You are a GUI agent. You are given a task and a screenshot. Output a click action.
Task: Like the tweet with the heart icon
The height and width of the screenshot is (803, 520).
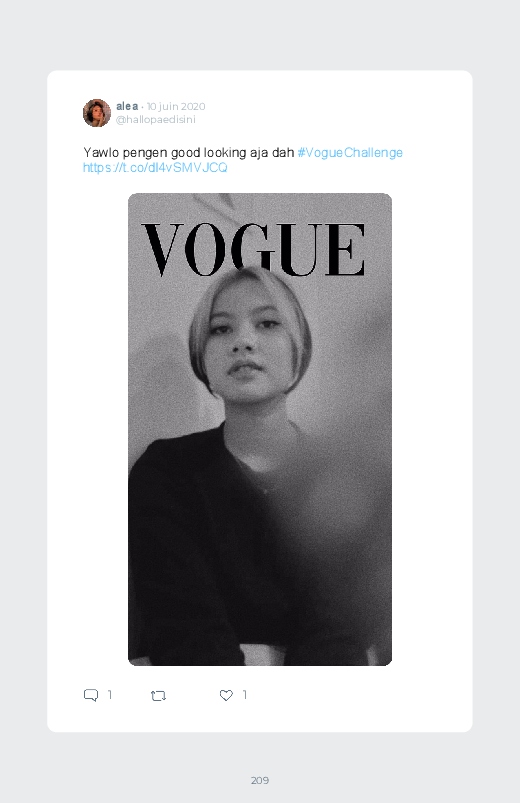pyautogui.click(x=226, y=695)
